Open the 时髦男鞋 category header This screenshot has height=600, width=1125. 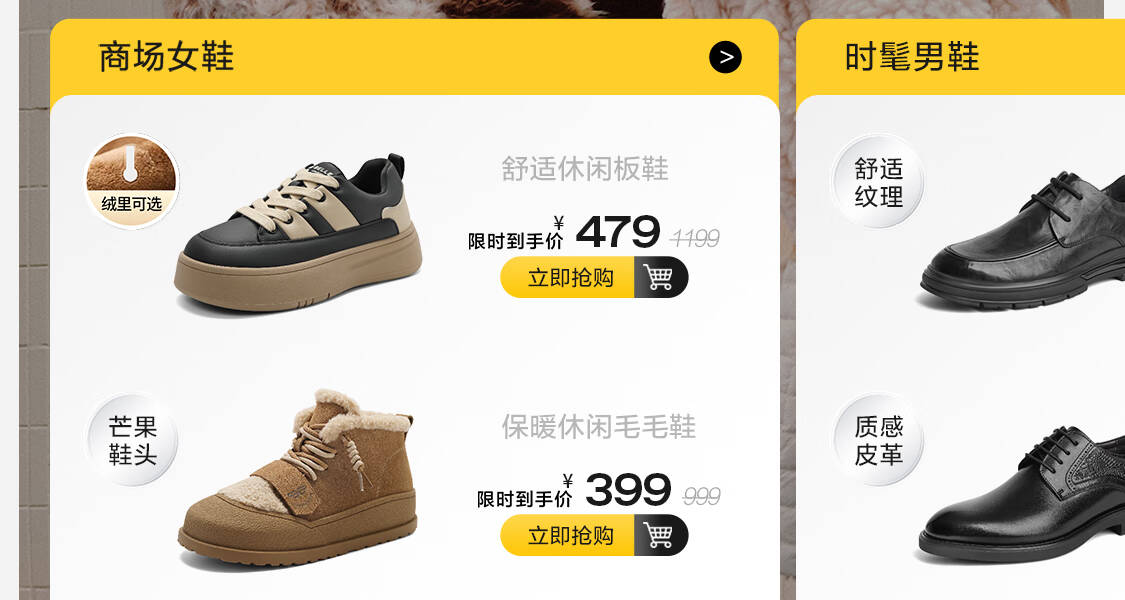(x=912, y=57)
